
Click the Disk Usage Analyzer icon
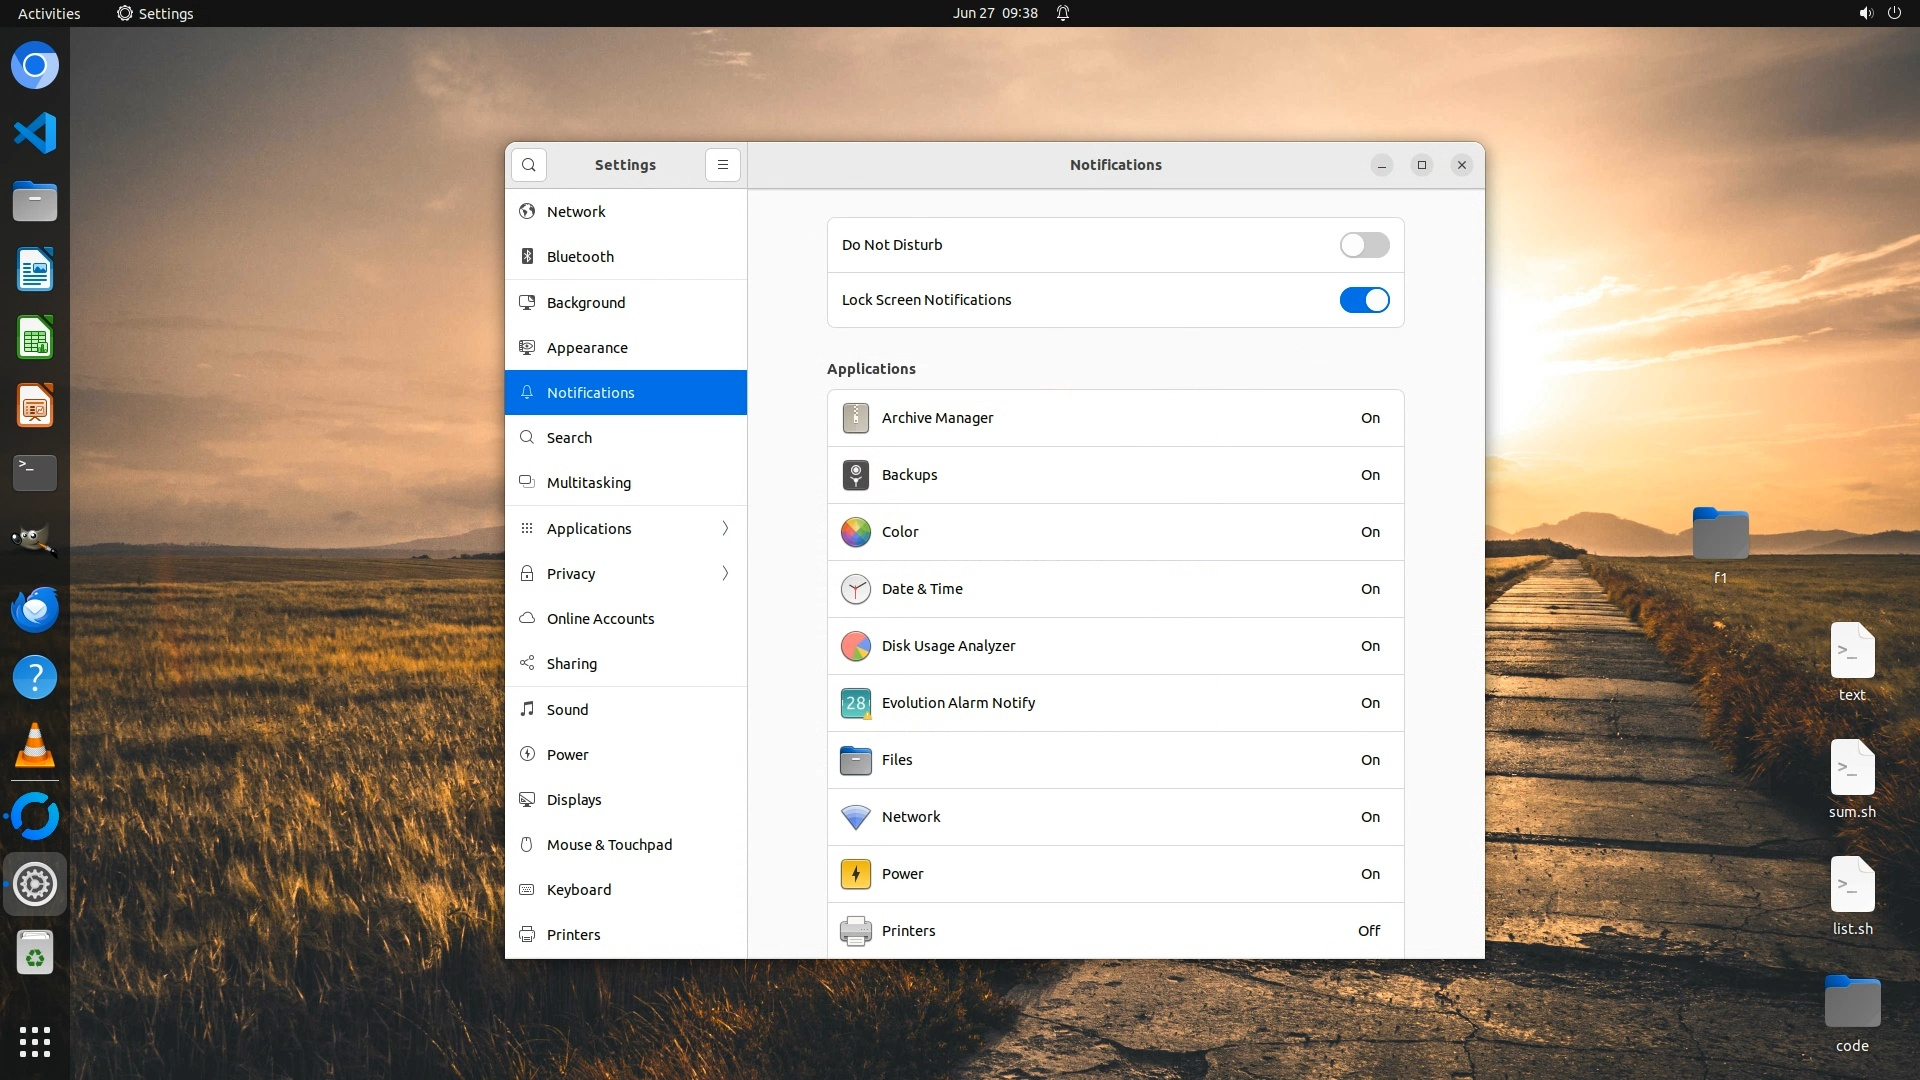tap(855, 646)
